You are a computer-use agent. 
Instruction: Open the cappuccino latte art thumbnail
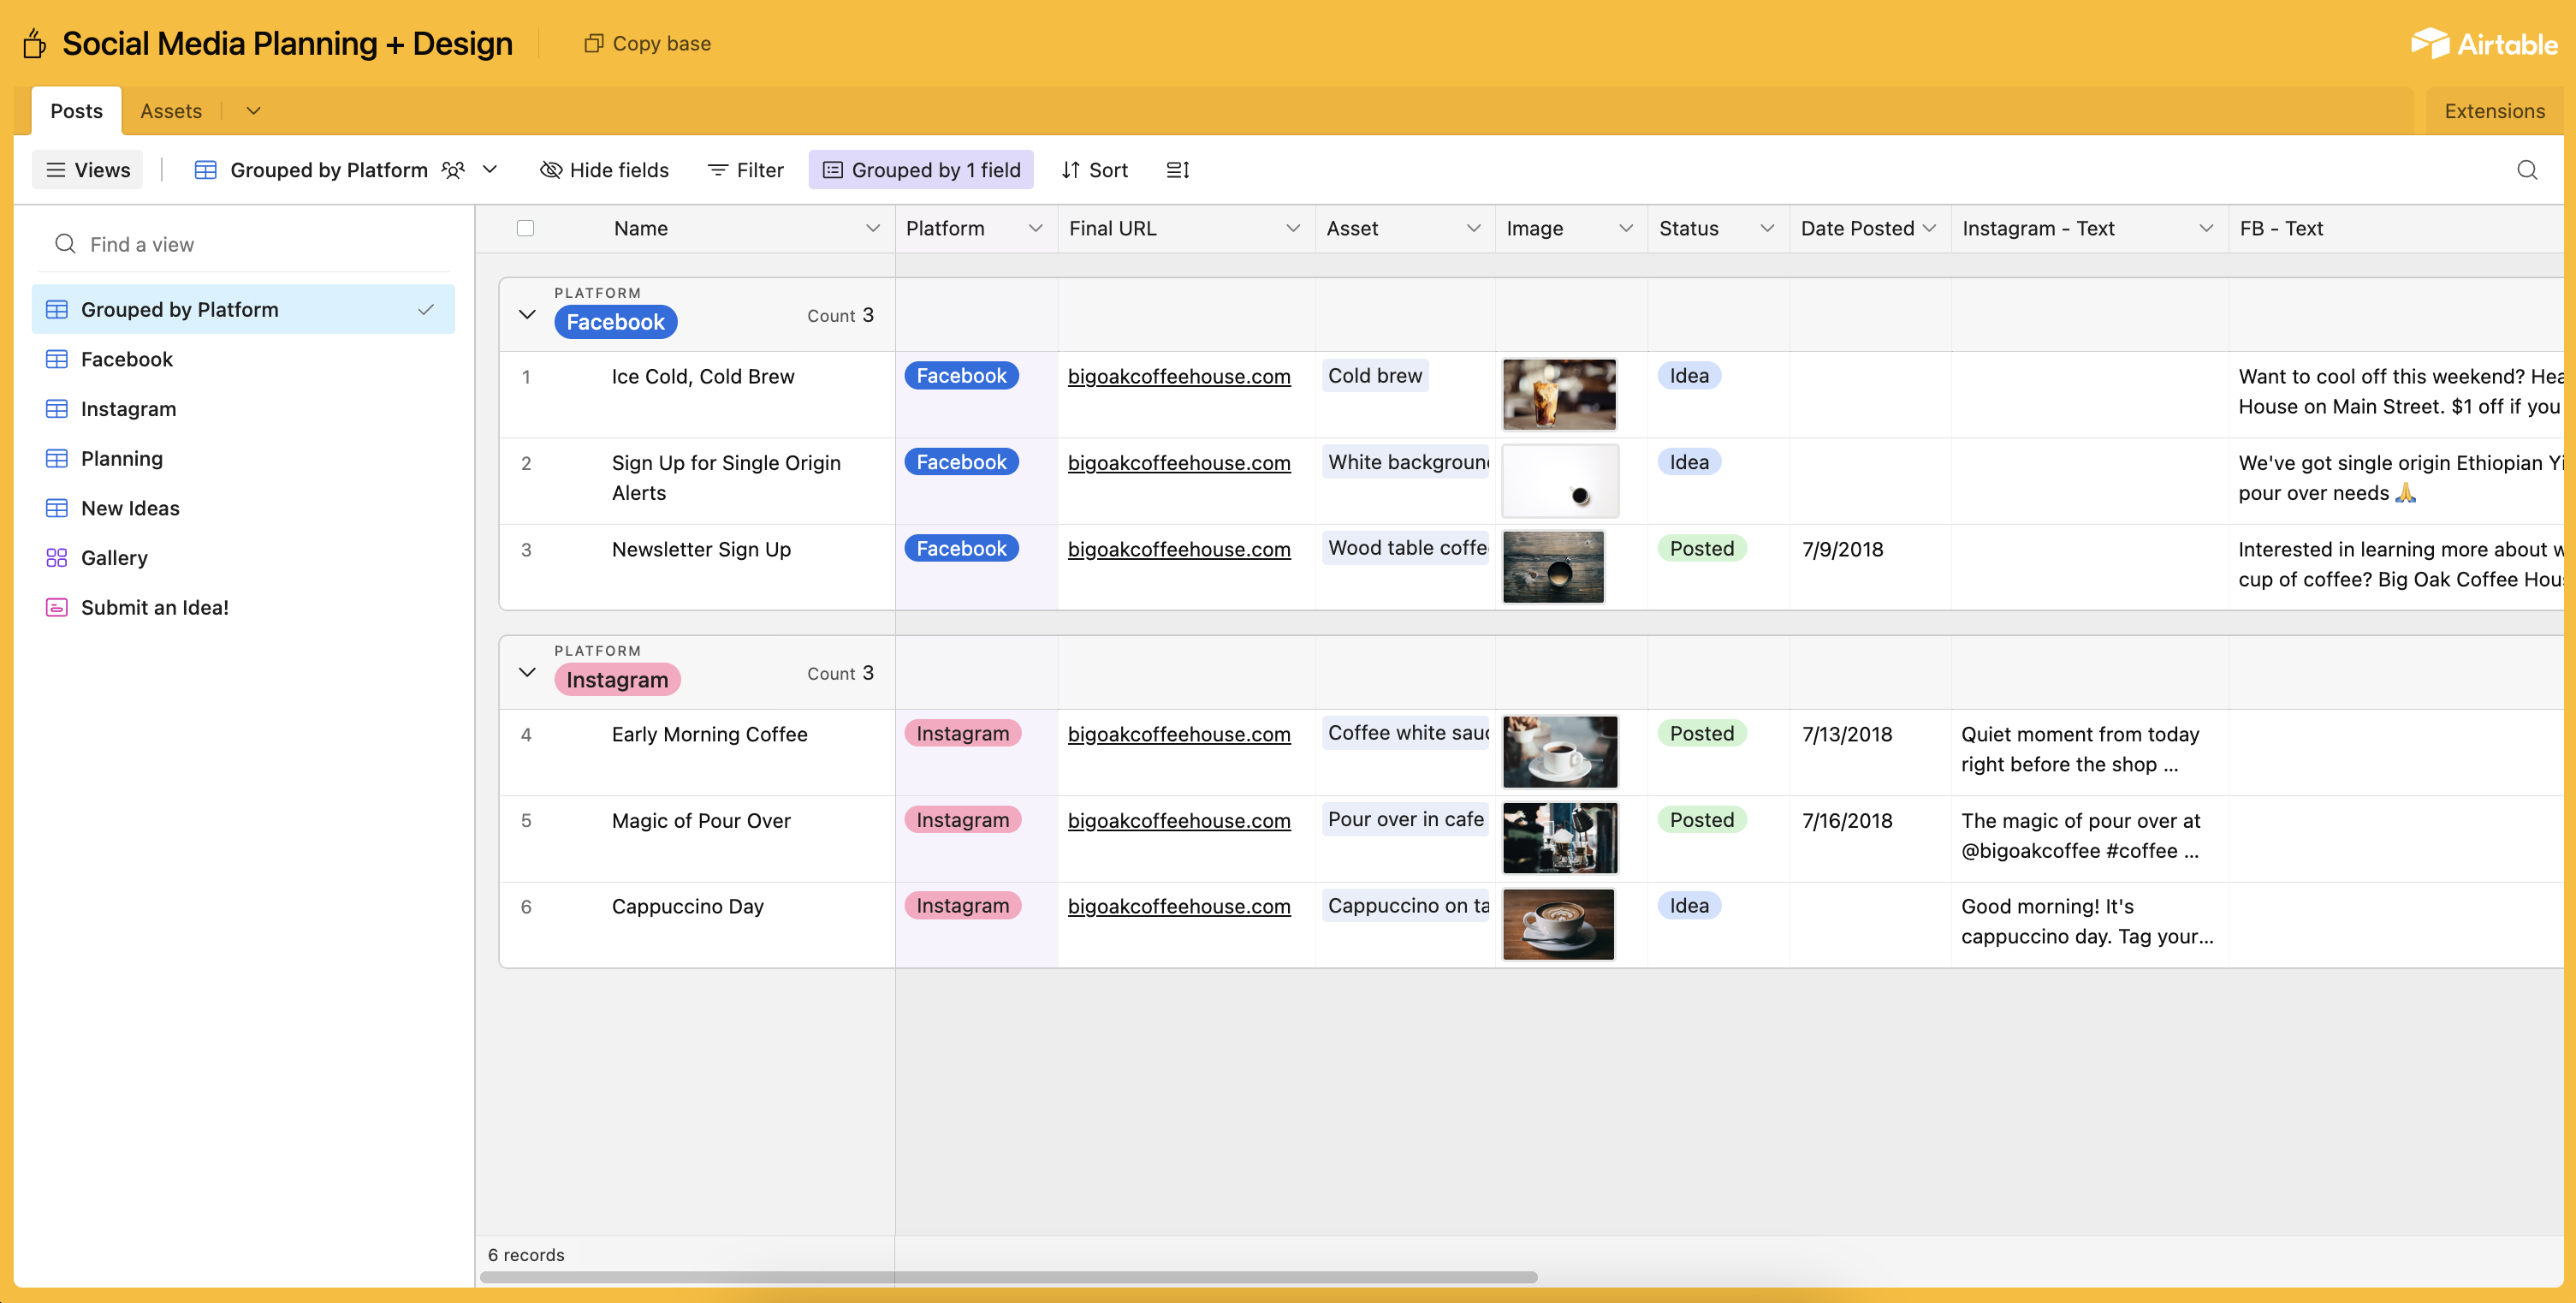click(x=1558, y=924)
